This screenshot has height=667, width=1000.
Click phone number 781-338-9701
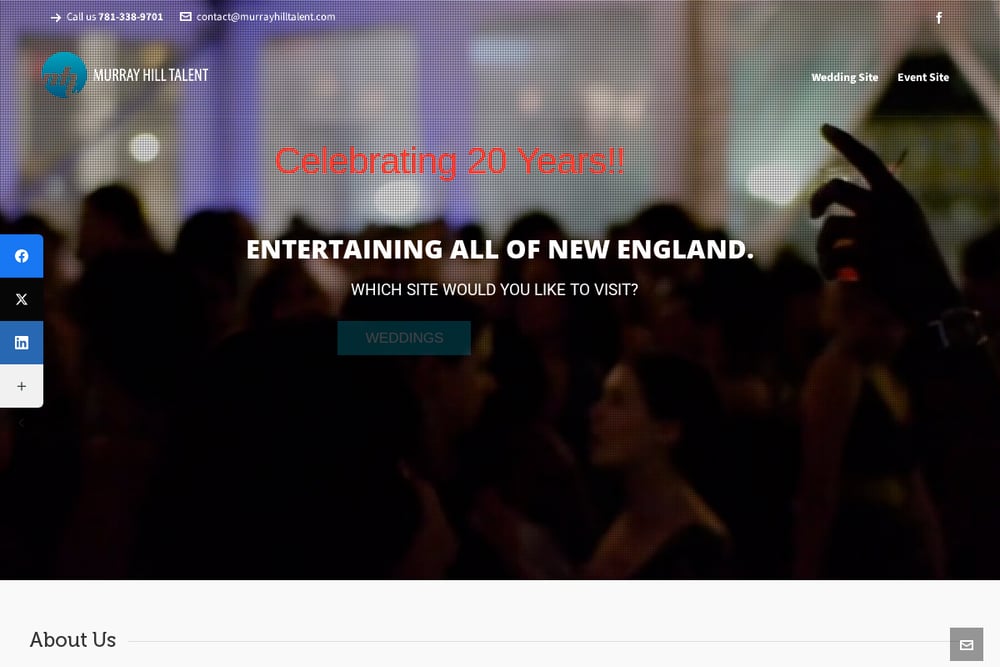click(x=131, y=17)
